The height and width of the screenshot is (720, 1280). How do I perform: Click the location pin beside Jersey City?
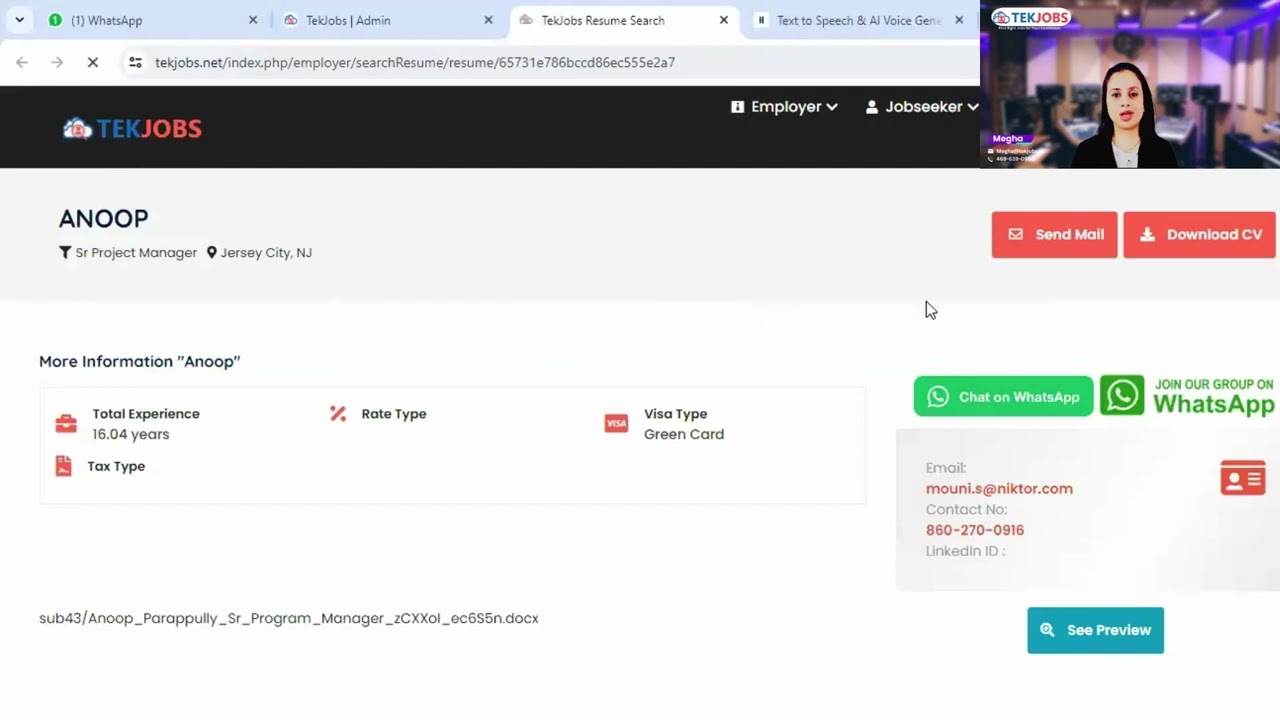[211, 253]
